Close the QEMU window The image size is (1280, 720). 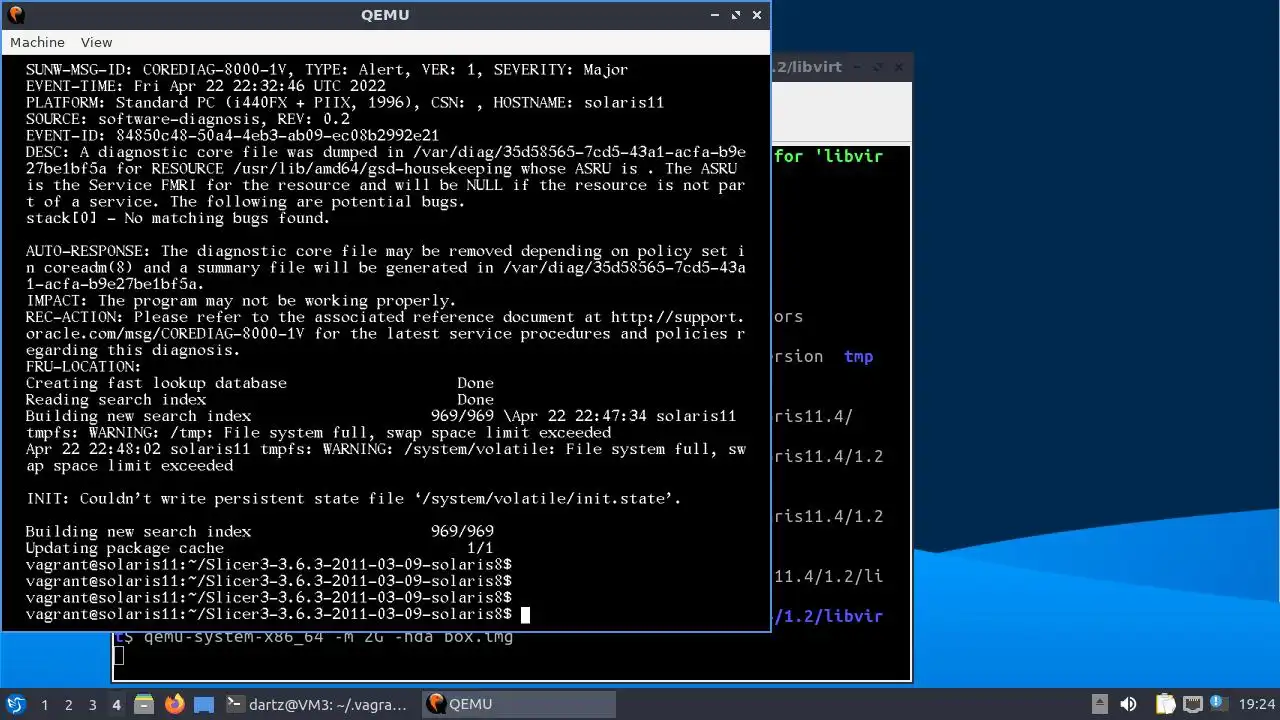coord(757,15)
